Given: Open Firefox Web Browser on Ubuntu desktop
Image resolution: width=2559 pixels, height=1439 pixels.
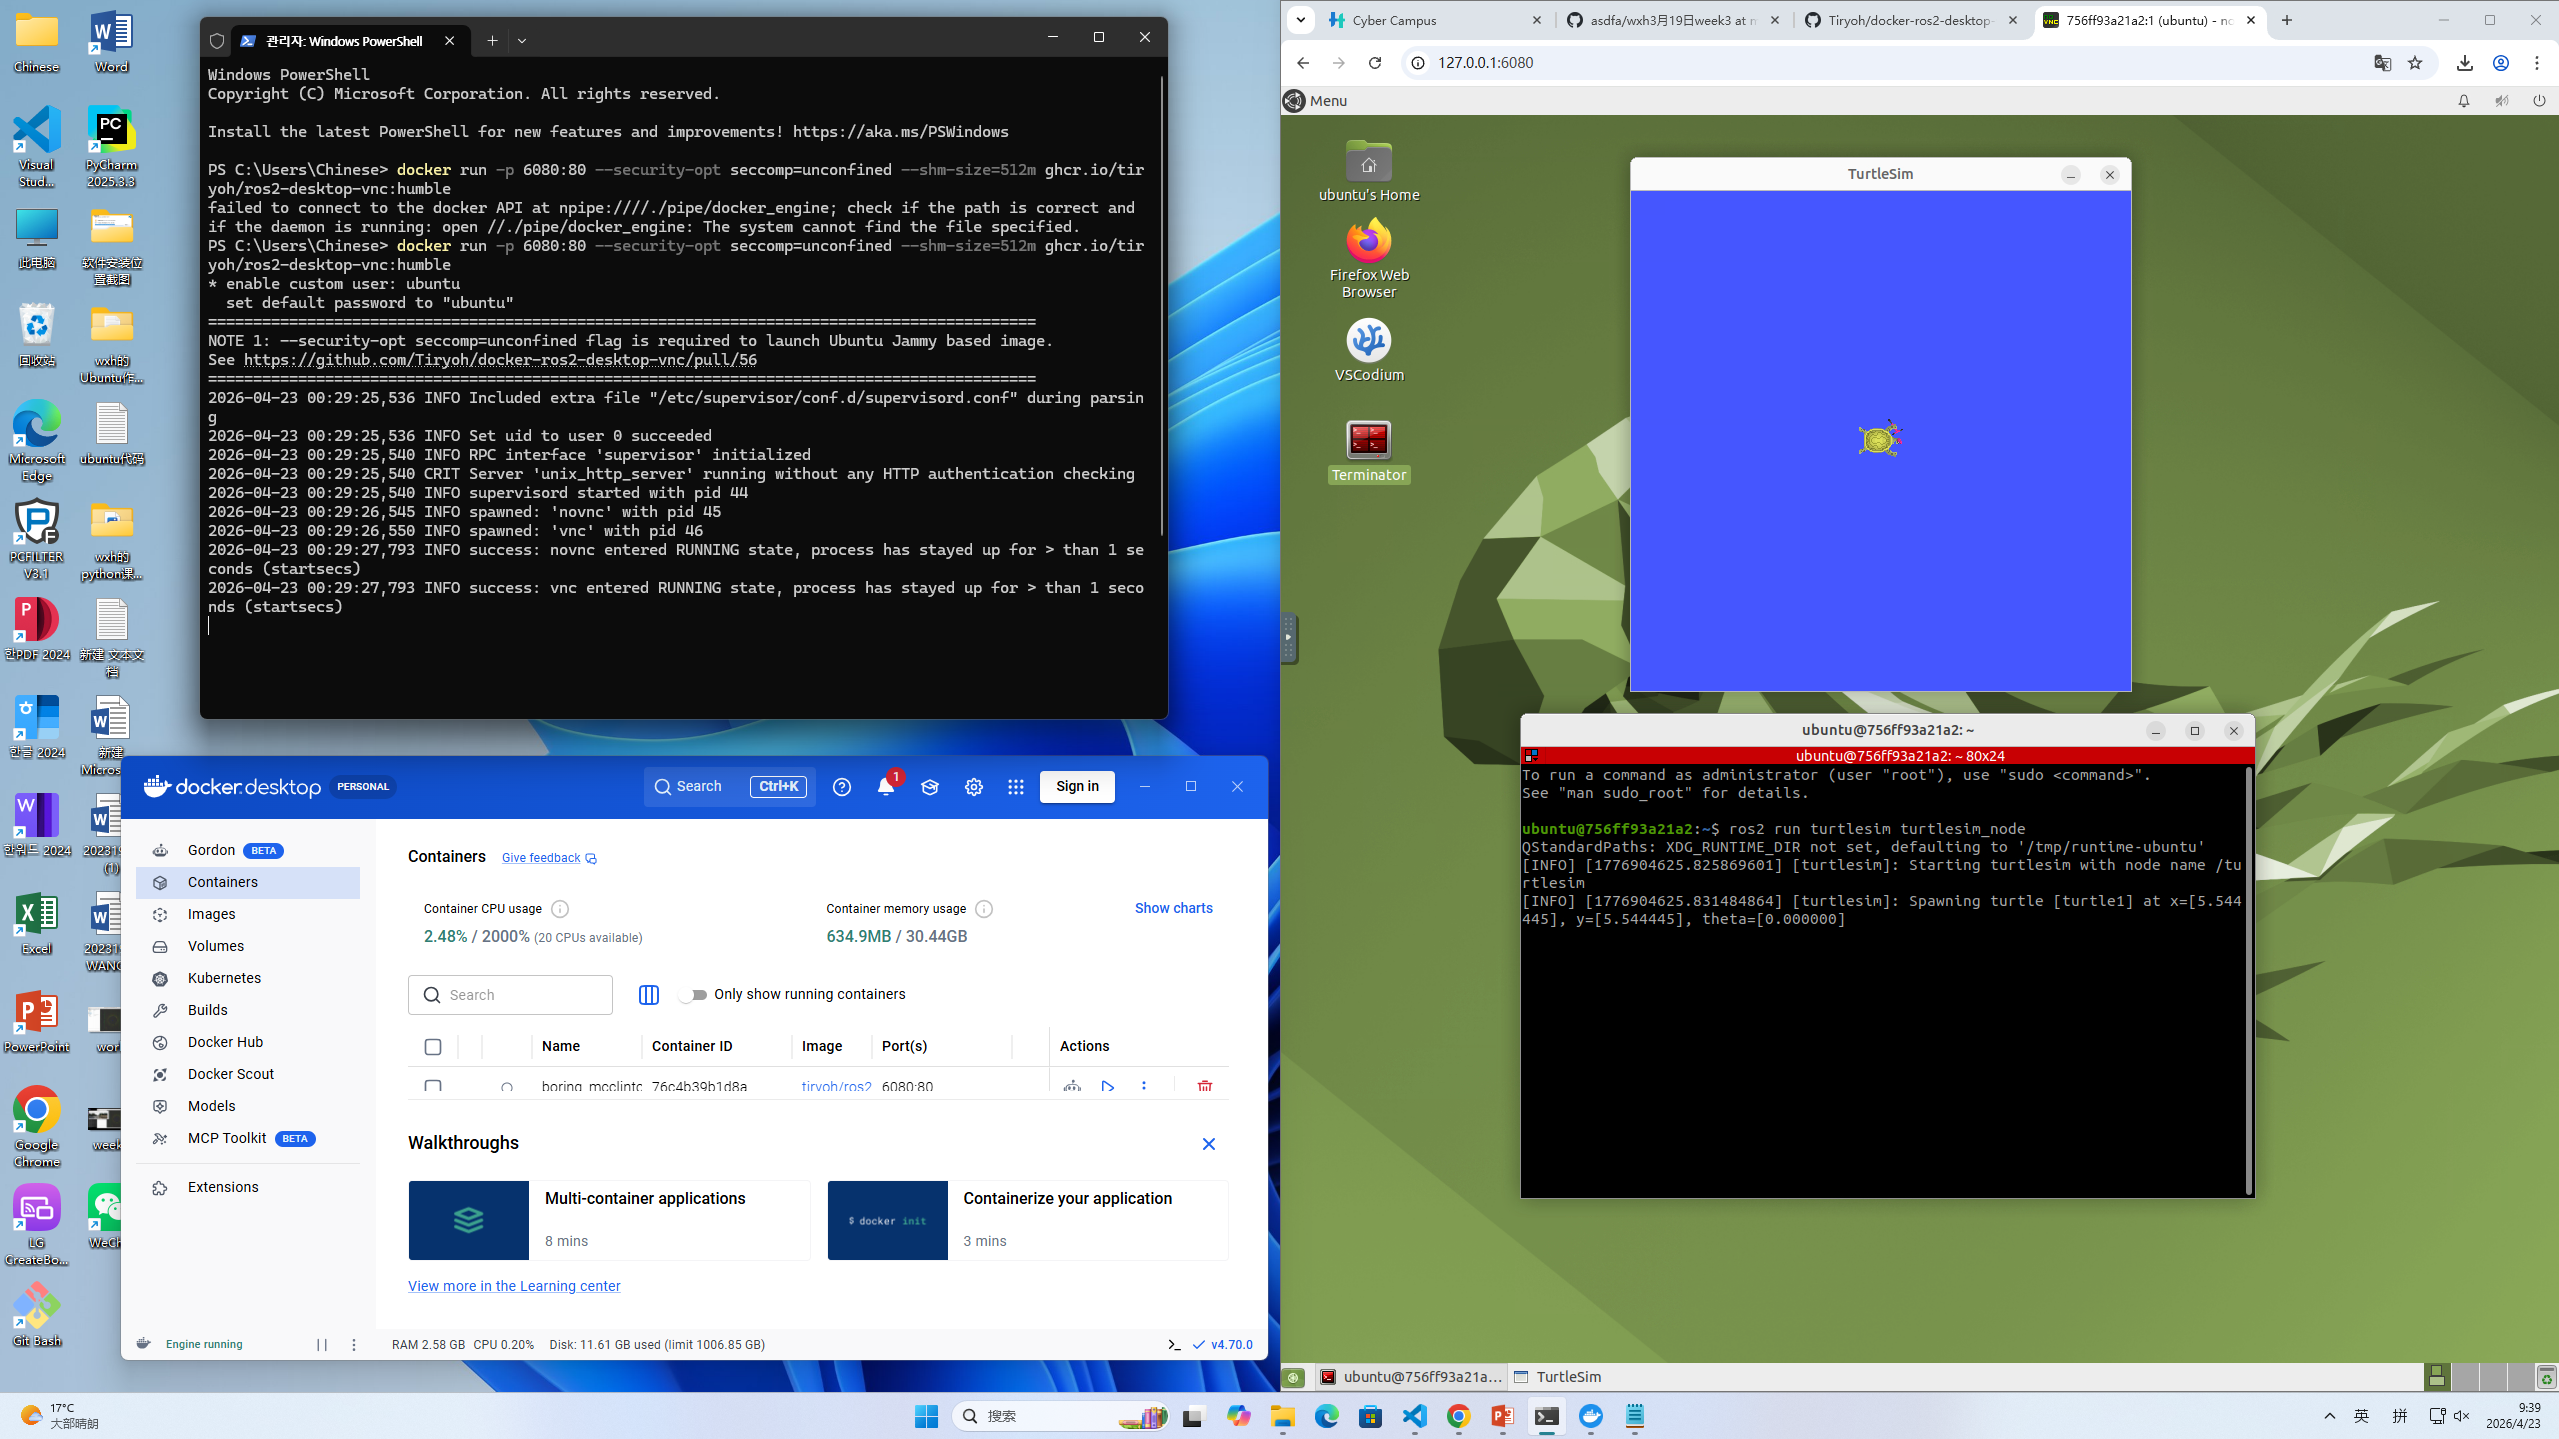Looking at the screenshot, I should point(1369,242).
